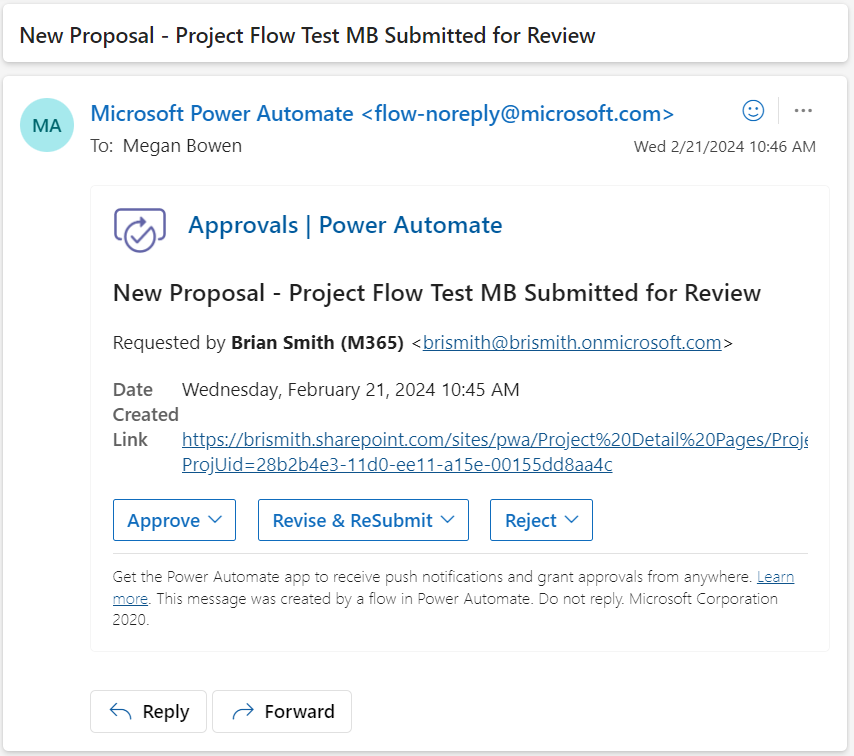Click the requester name Brian Smith (M365)
854x756 pixels.
[318, 343]
